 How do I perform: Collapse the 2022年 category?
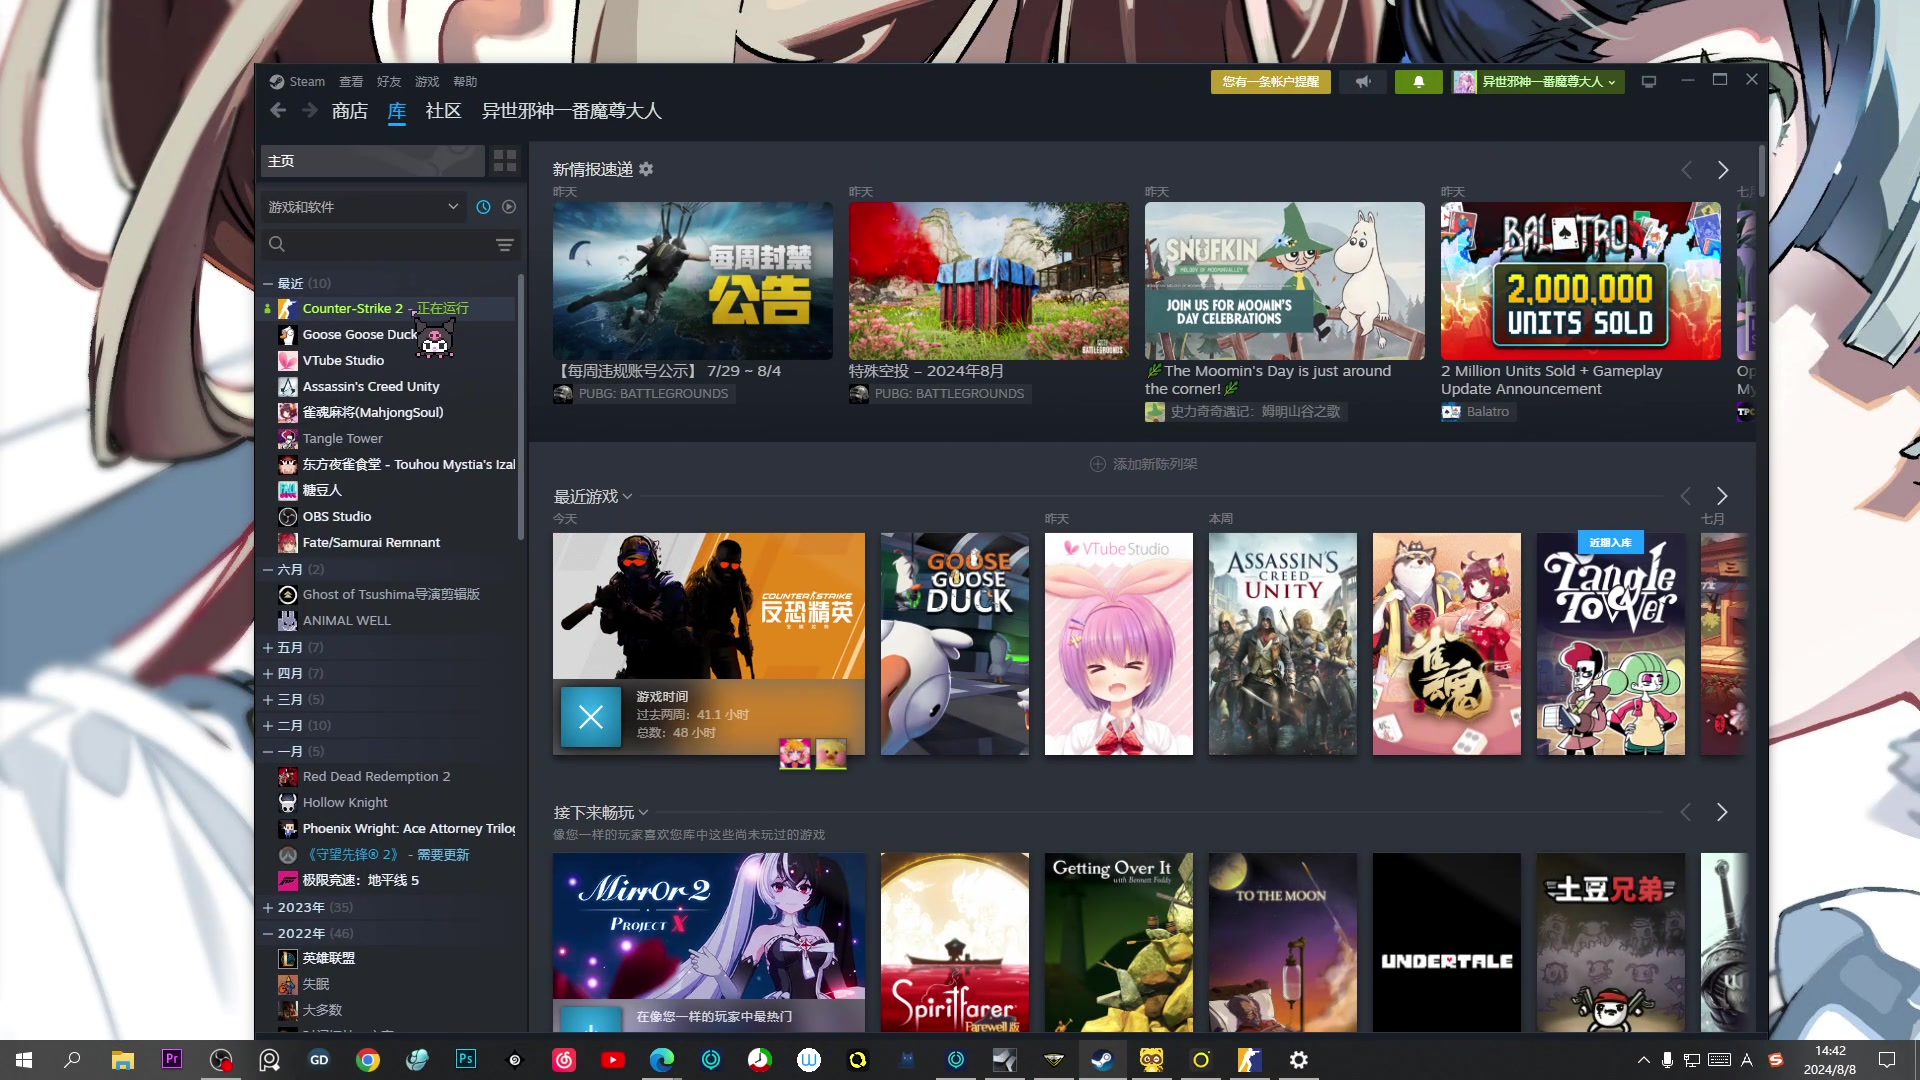(x=267, y=934)
